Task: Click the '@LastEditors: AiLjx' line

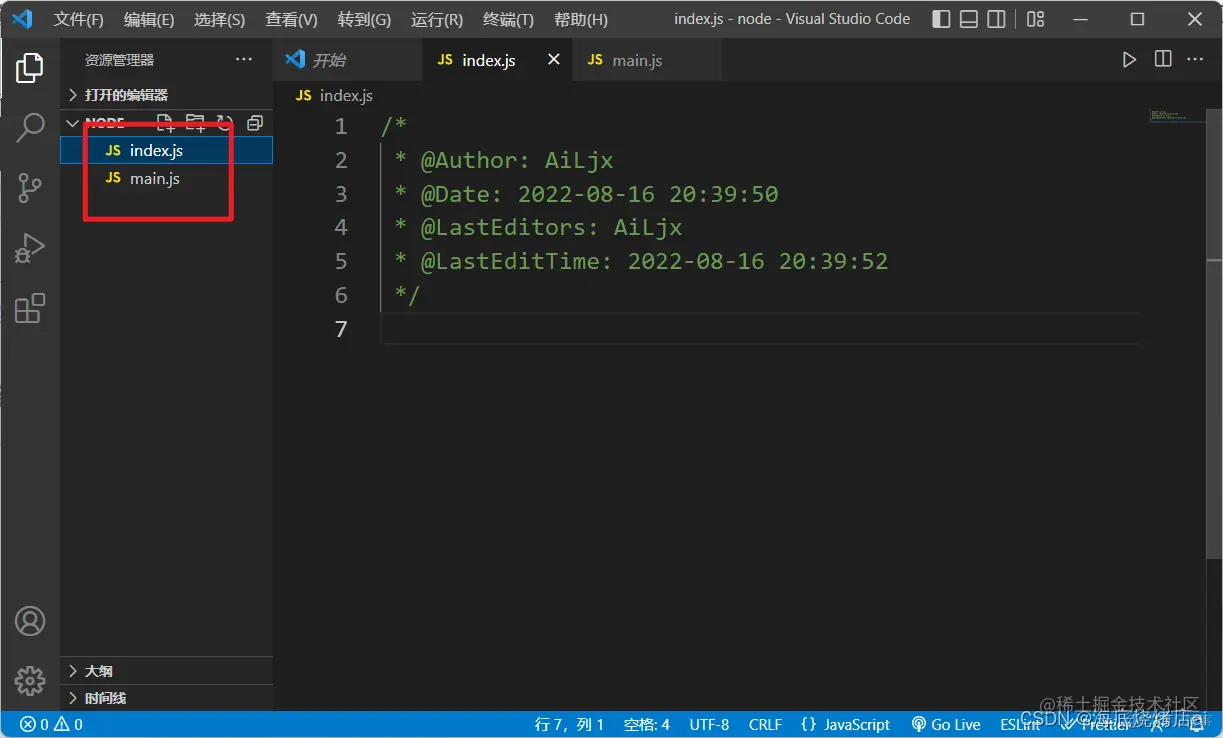Action: coord(538,228)
